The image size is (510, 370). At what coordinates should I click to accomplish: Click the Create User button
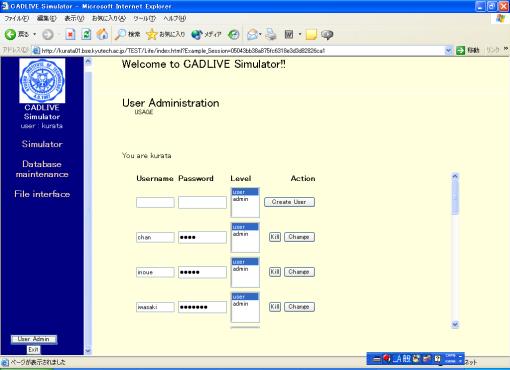click(289, 202)
